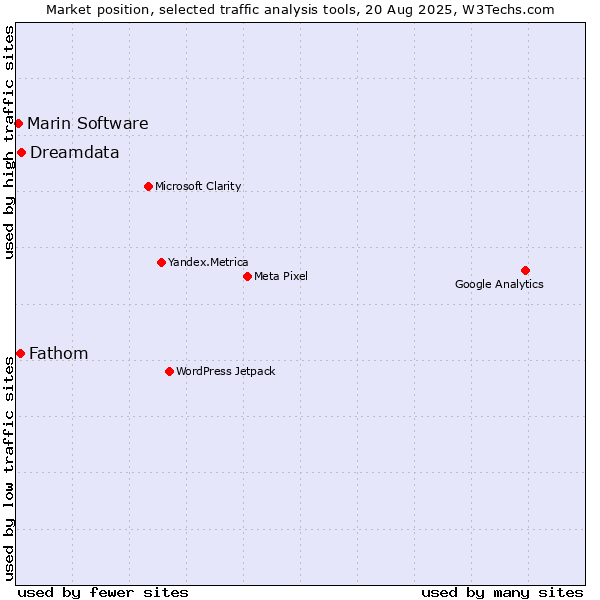
Task: Click the 'used by fewer sites' axis label
Action: (103, 593)
